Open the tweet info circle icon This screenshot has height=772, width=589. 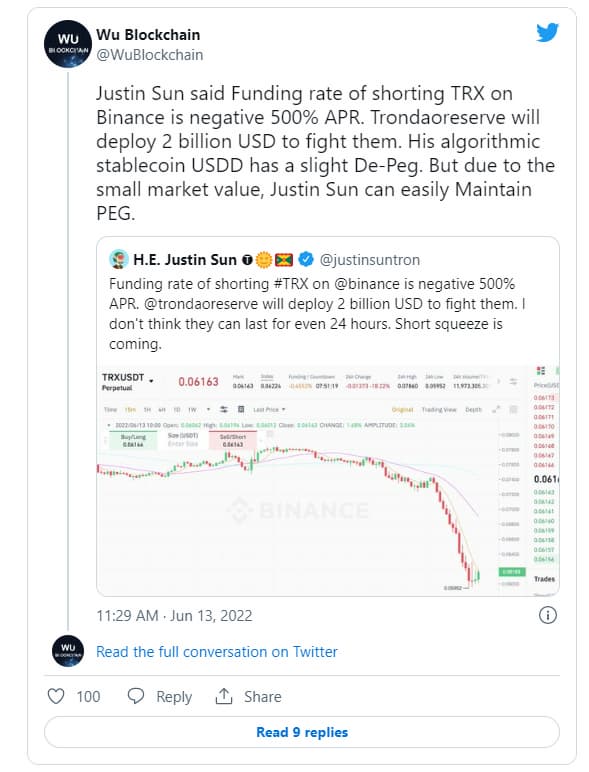click(548, 615)
